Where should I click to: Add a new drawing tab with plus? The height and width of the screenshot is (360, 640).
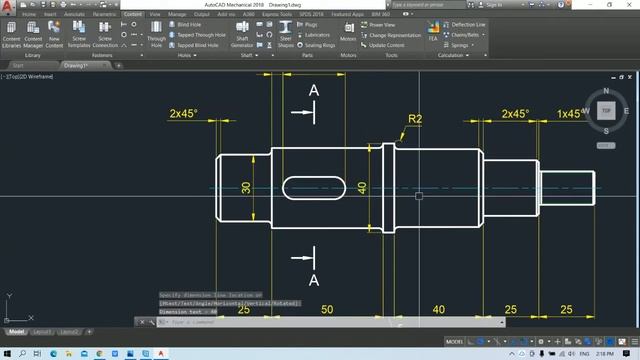pos(118,65)
